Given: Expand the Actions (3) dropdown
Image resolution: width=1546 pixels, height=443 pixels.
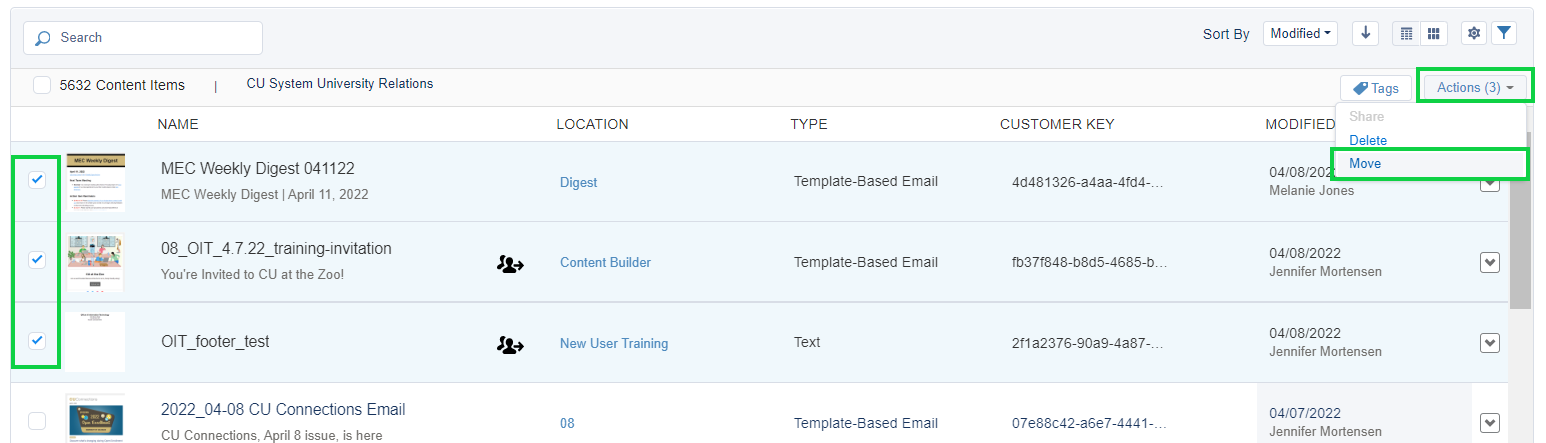Looking at the screenshot, I should pyautogui.click(x=1475, y=88).
